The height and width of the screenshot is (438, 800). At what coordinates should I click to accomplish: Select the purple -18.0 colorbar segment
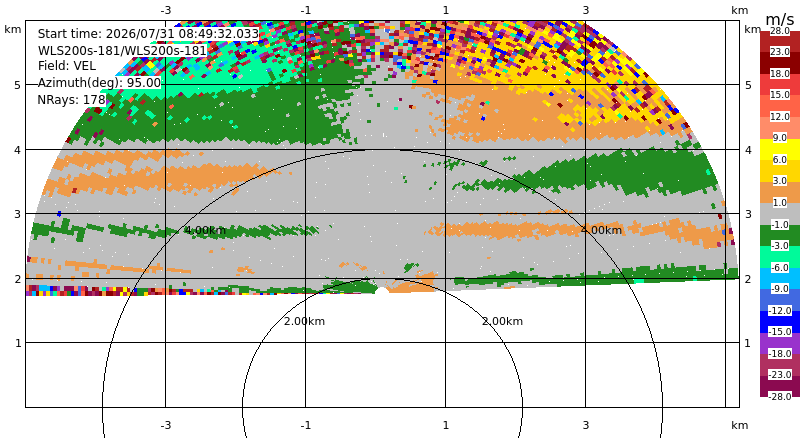(x=780, y=343)
